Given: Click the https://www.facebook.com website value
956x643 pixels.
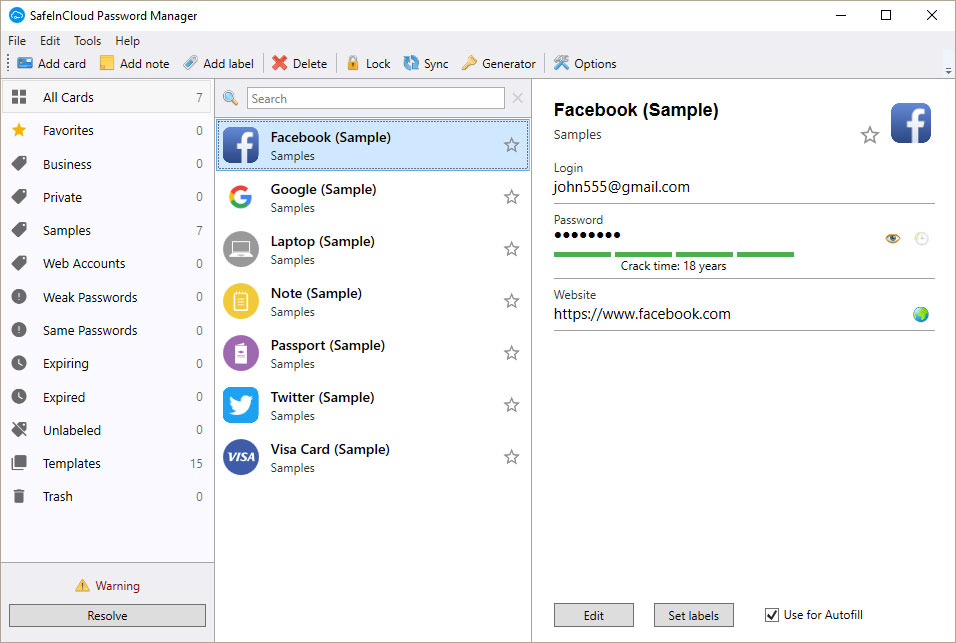Looking at the screenshot, I should [x=642, y=314].
